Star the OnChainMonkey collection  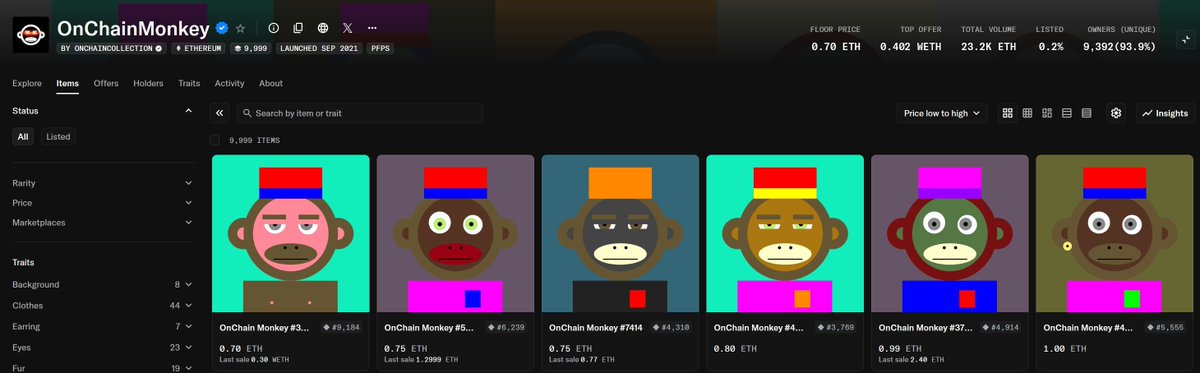(240, 28)
